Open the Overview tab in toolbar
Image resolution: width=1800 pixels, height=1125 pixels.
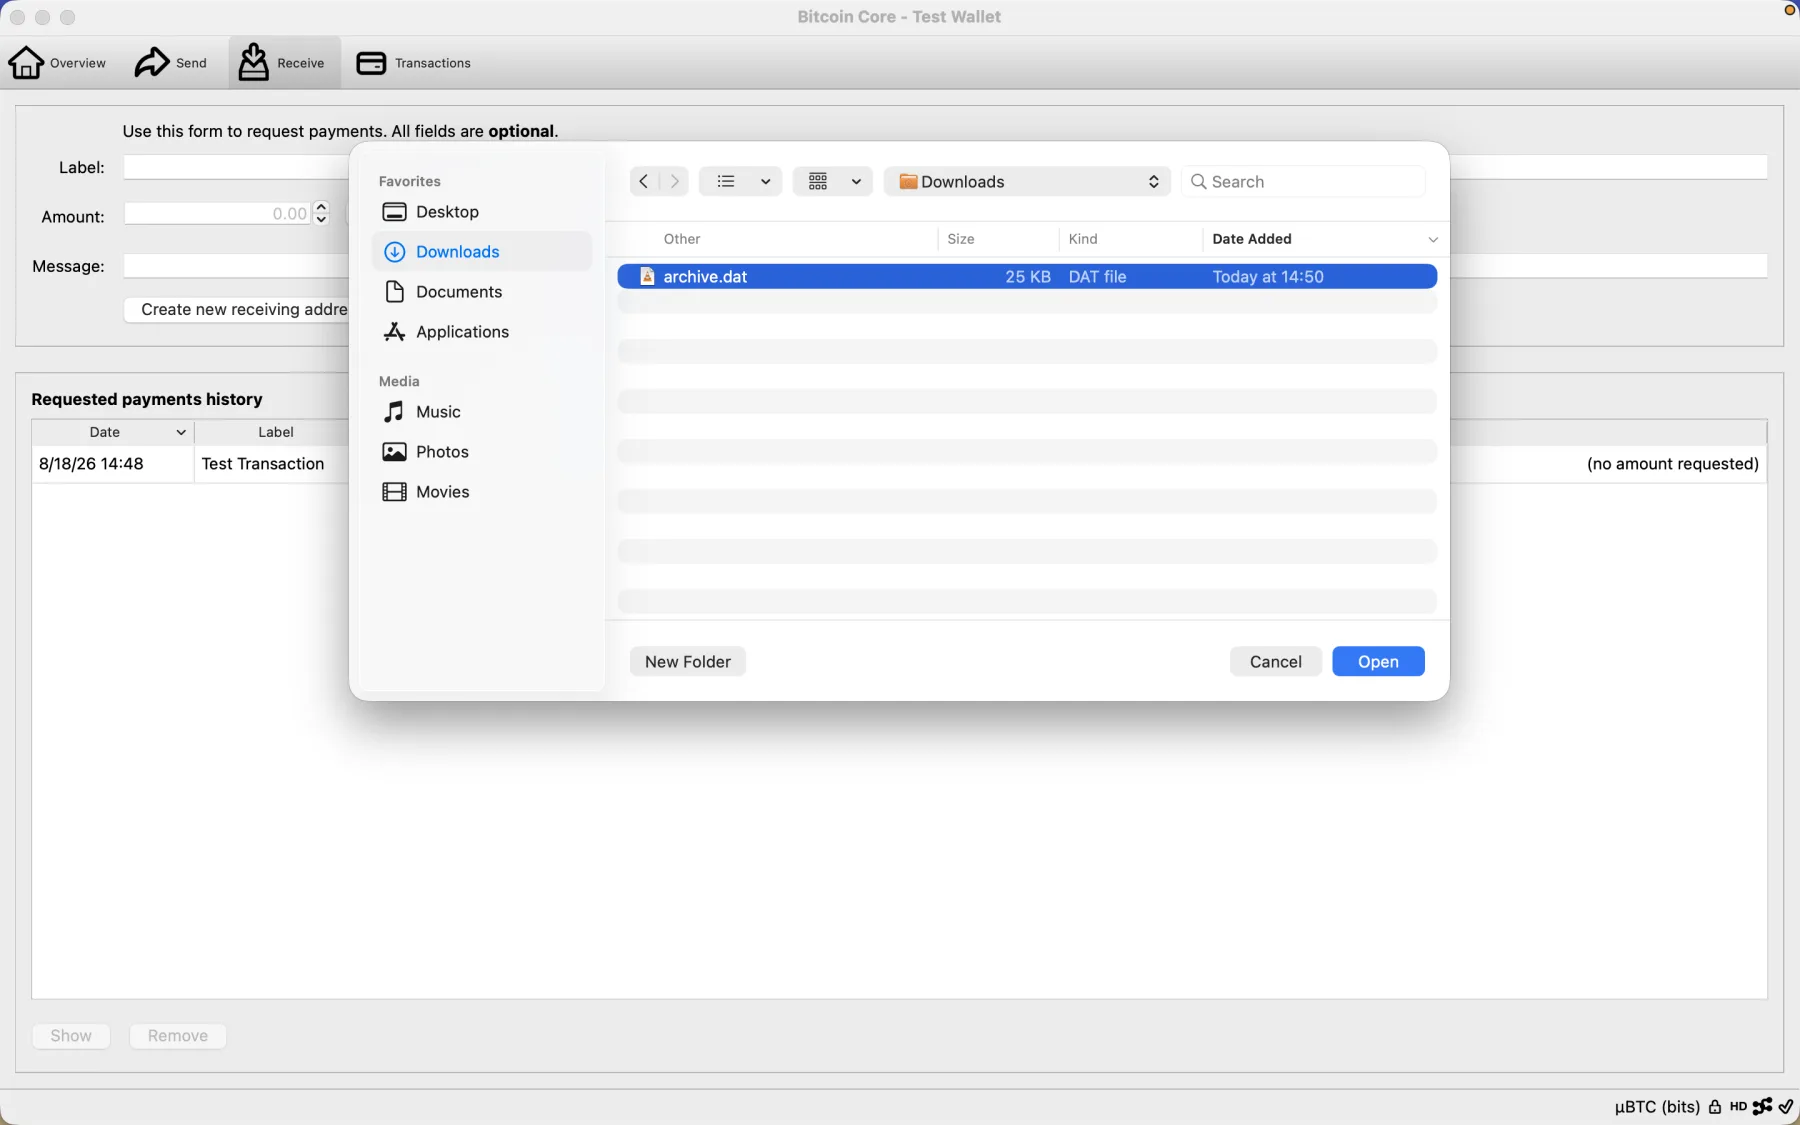click(x=57, y=63)
